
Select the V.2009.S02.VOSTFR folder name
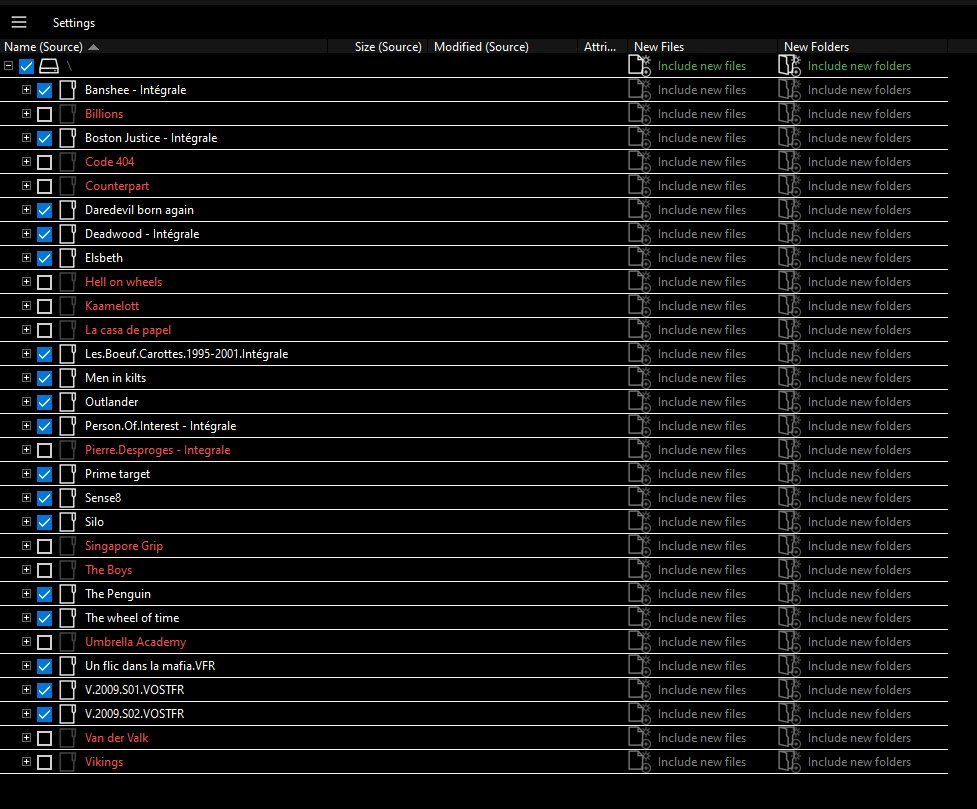[135, 714]
